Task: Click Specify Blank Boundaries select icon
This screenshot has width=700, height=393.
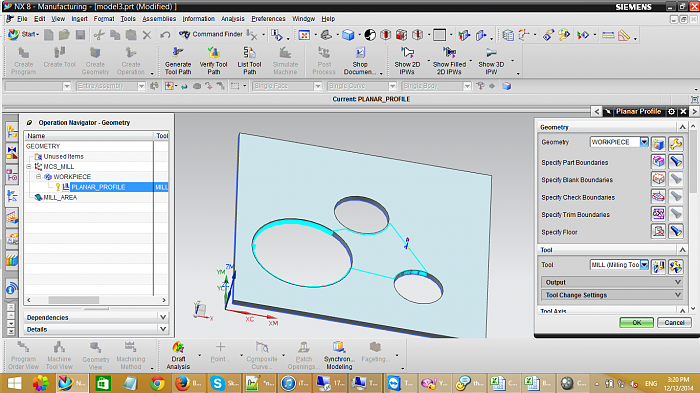Action: pos(658,179)
